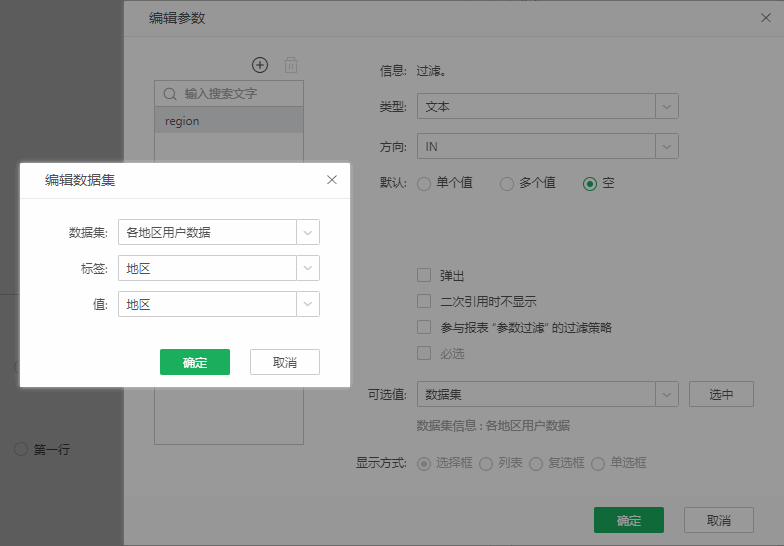This screenshot has height=546, width=784.
Task: Tick the 二次引用时不显示 checkbox
Action: click(x=424, y=301)
